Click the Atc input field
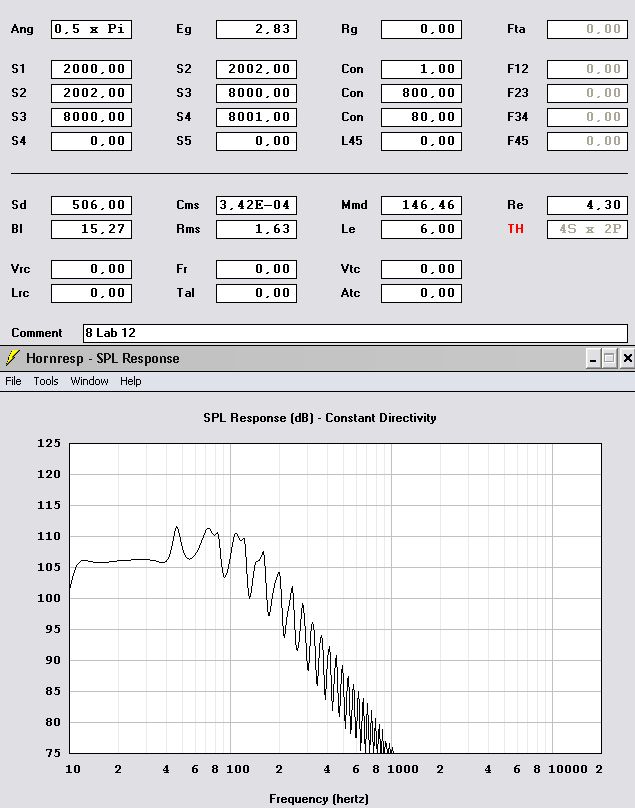The image size is (635, 808). (421, 293)
